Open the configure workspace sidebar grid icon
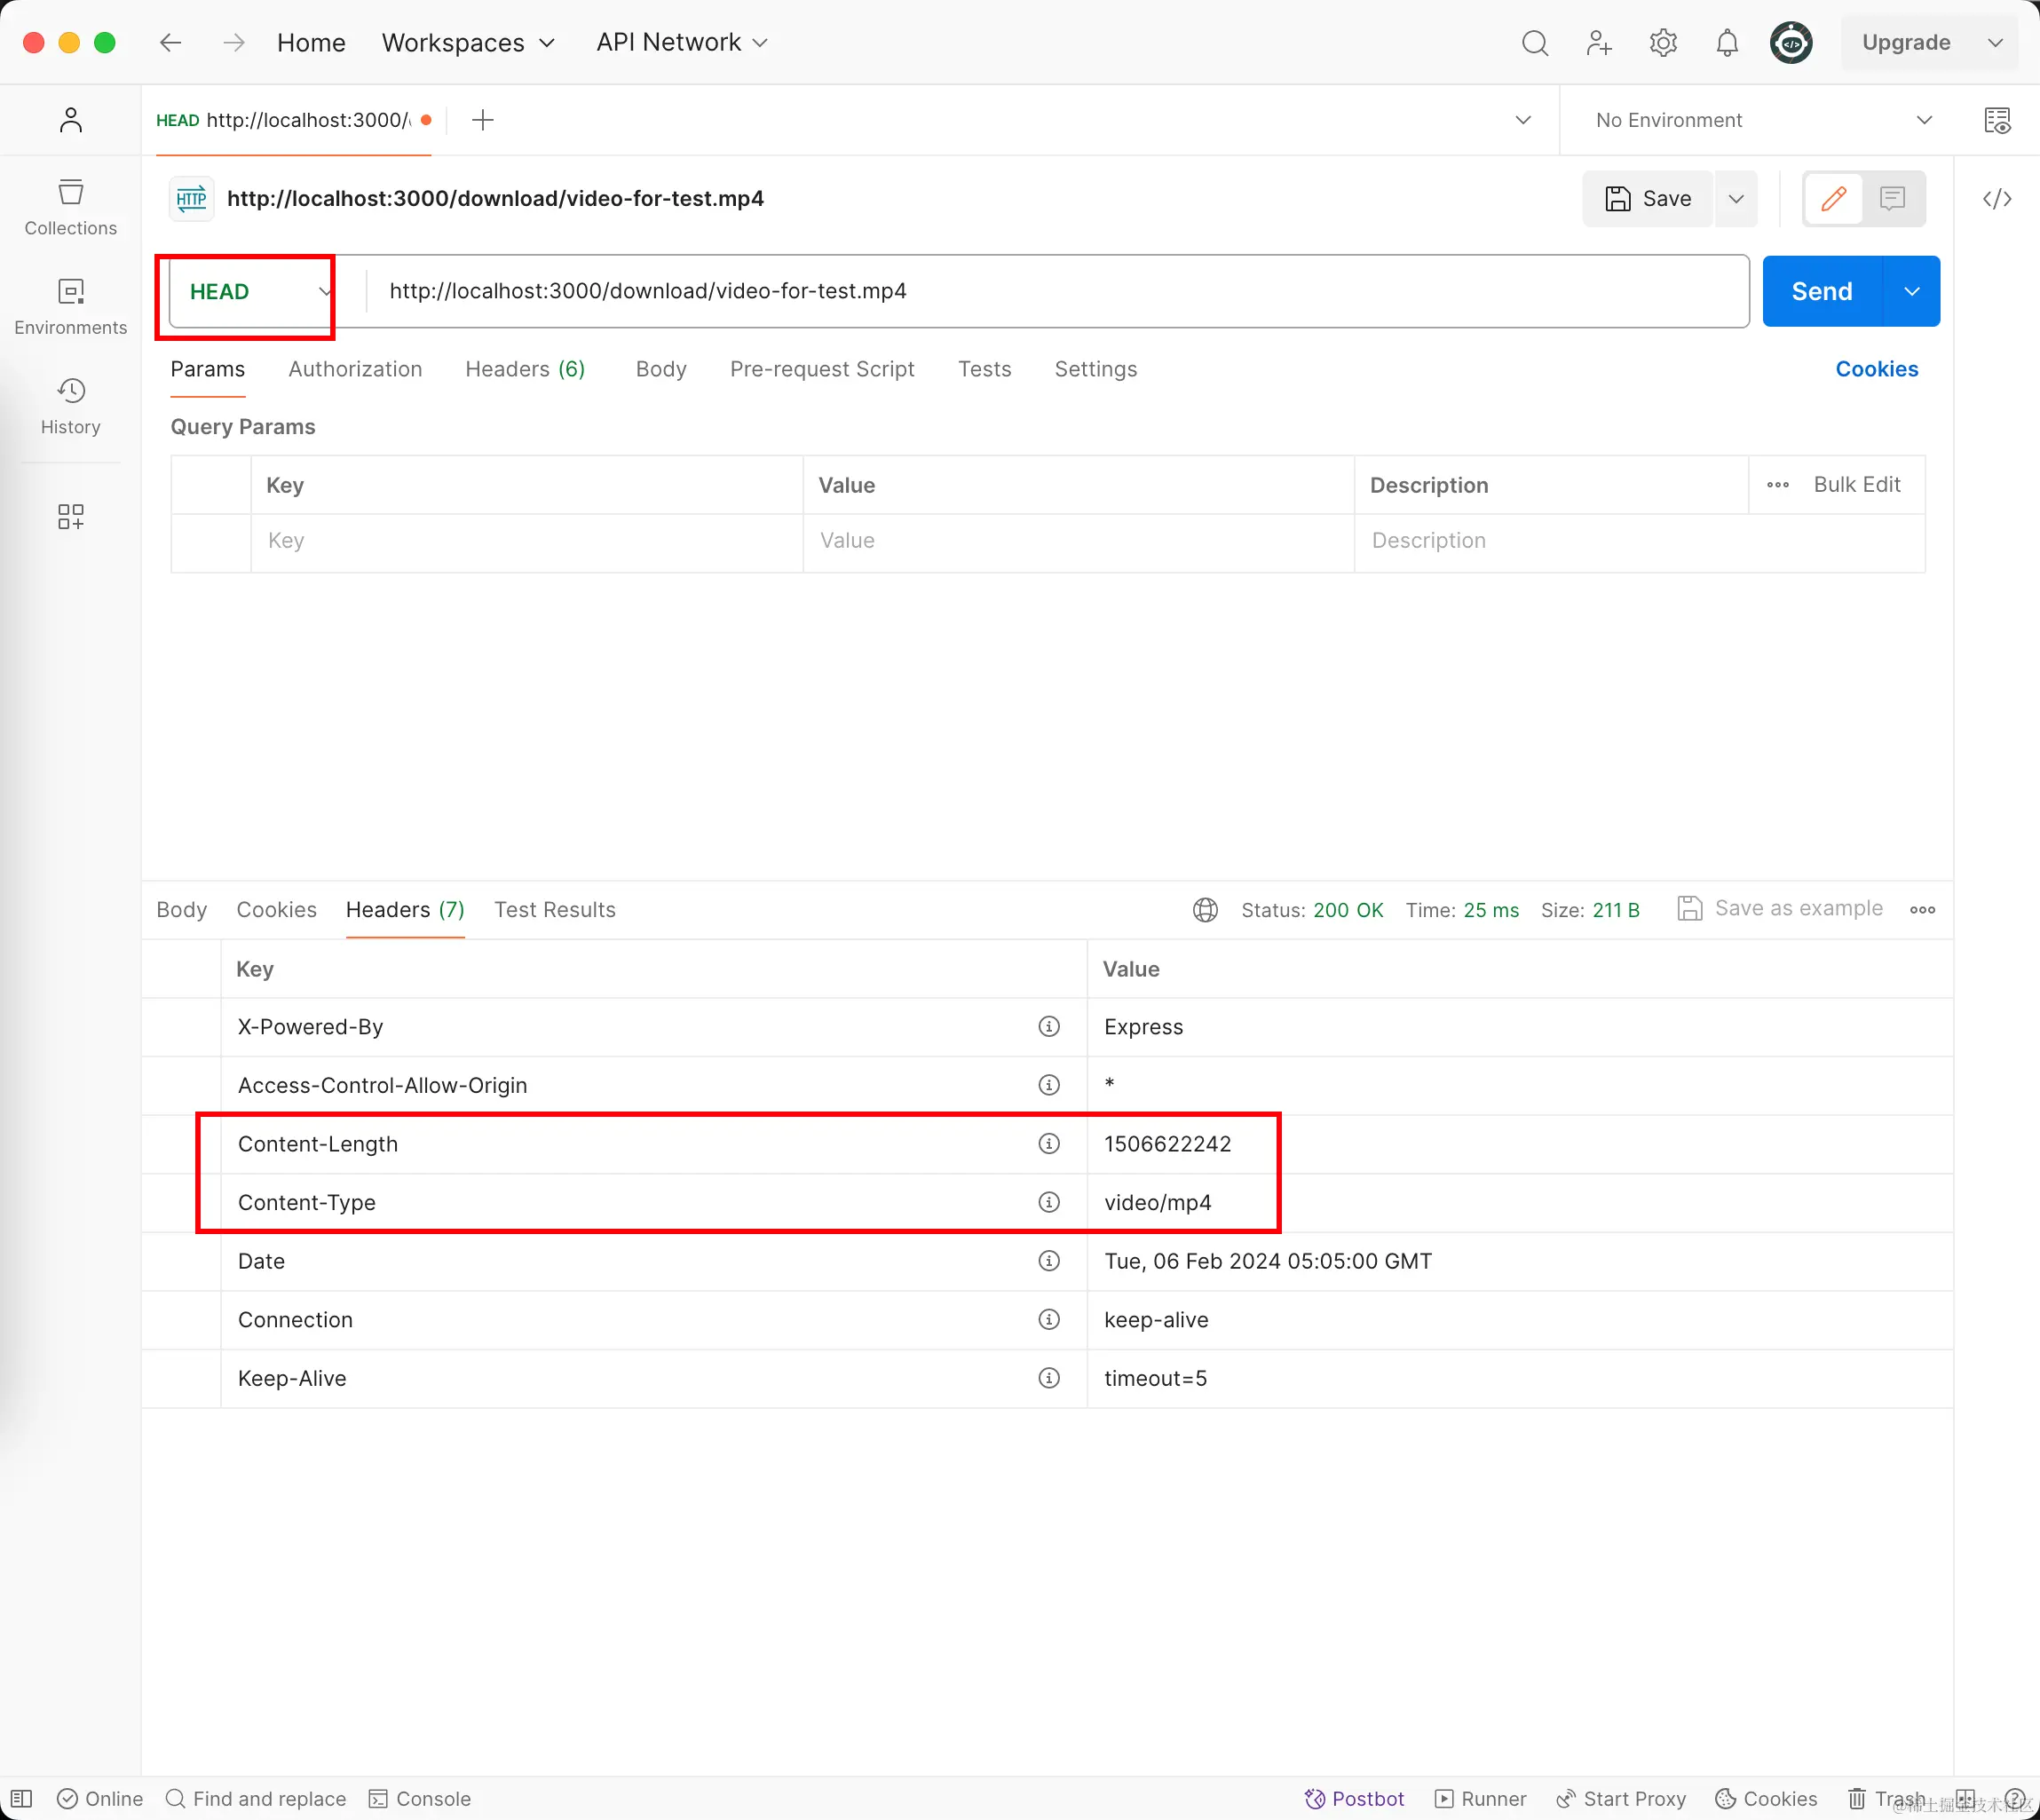This screenshot has width=2040, height=1820. pos(71,516)
